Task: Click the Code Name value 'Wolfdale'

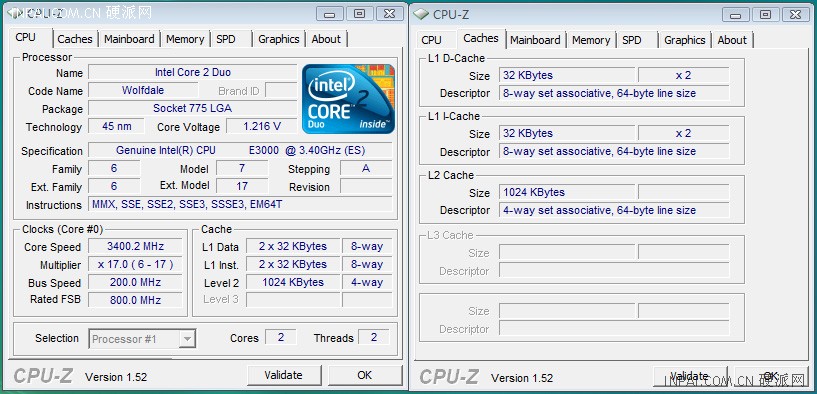Action: (143, 90)
